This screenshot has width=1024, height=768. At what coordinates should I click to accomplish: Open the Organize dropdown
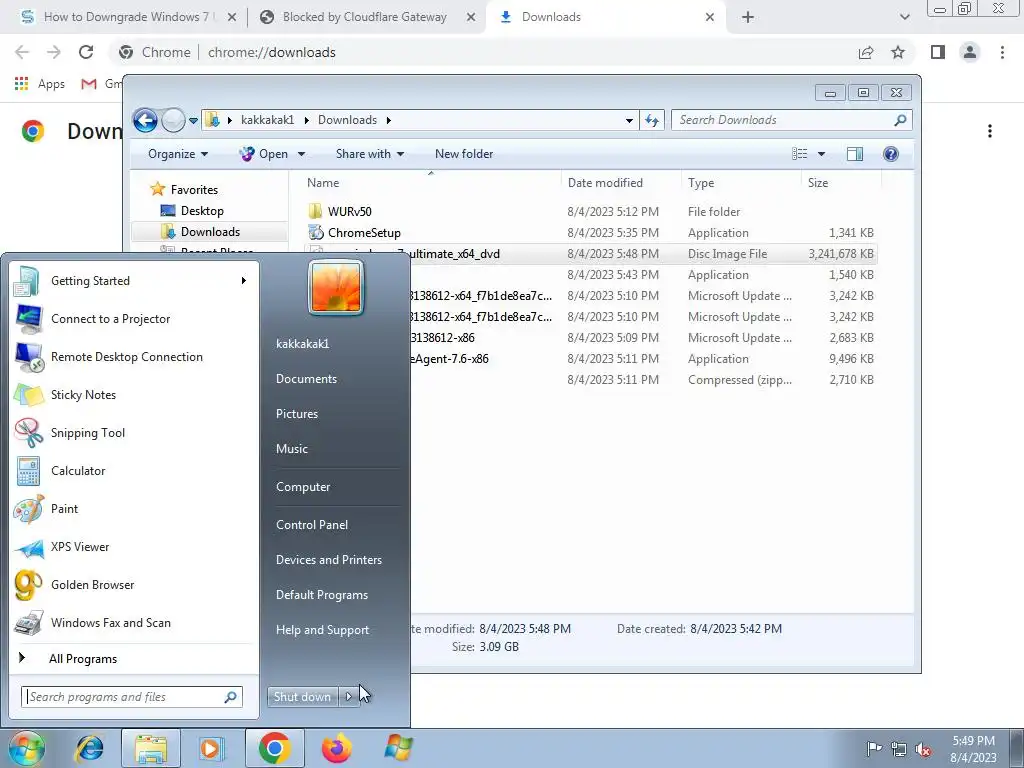(x=178, y=154)
